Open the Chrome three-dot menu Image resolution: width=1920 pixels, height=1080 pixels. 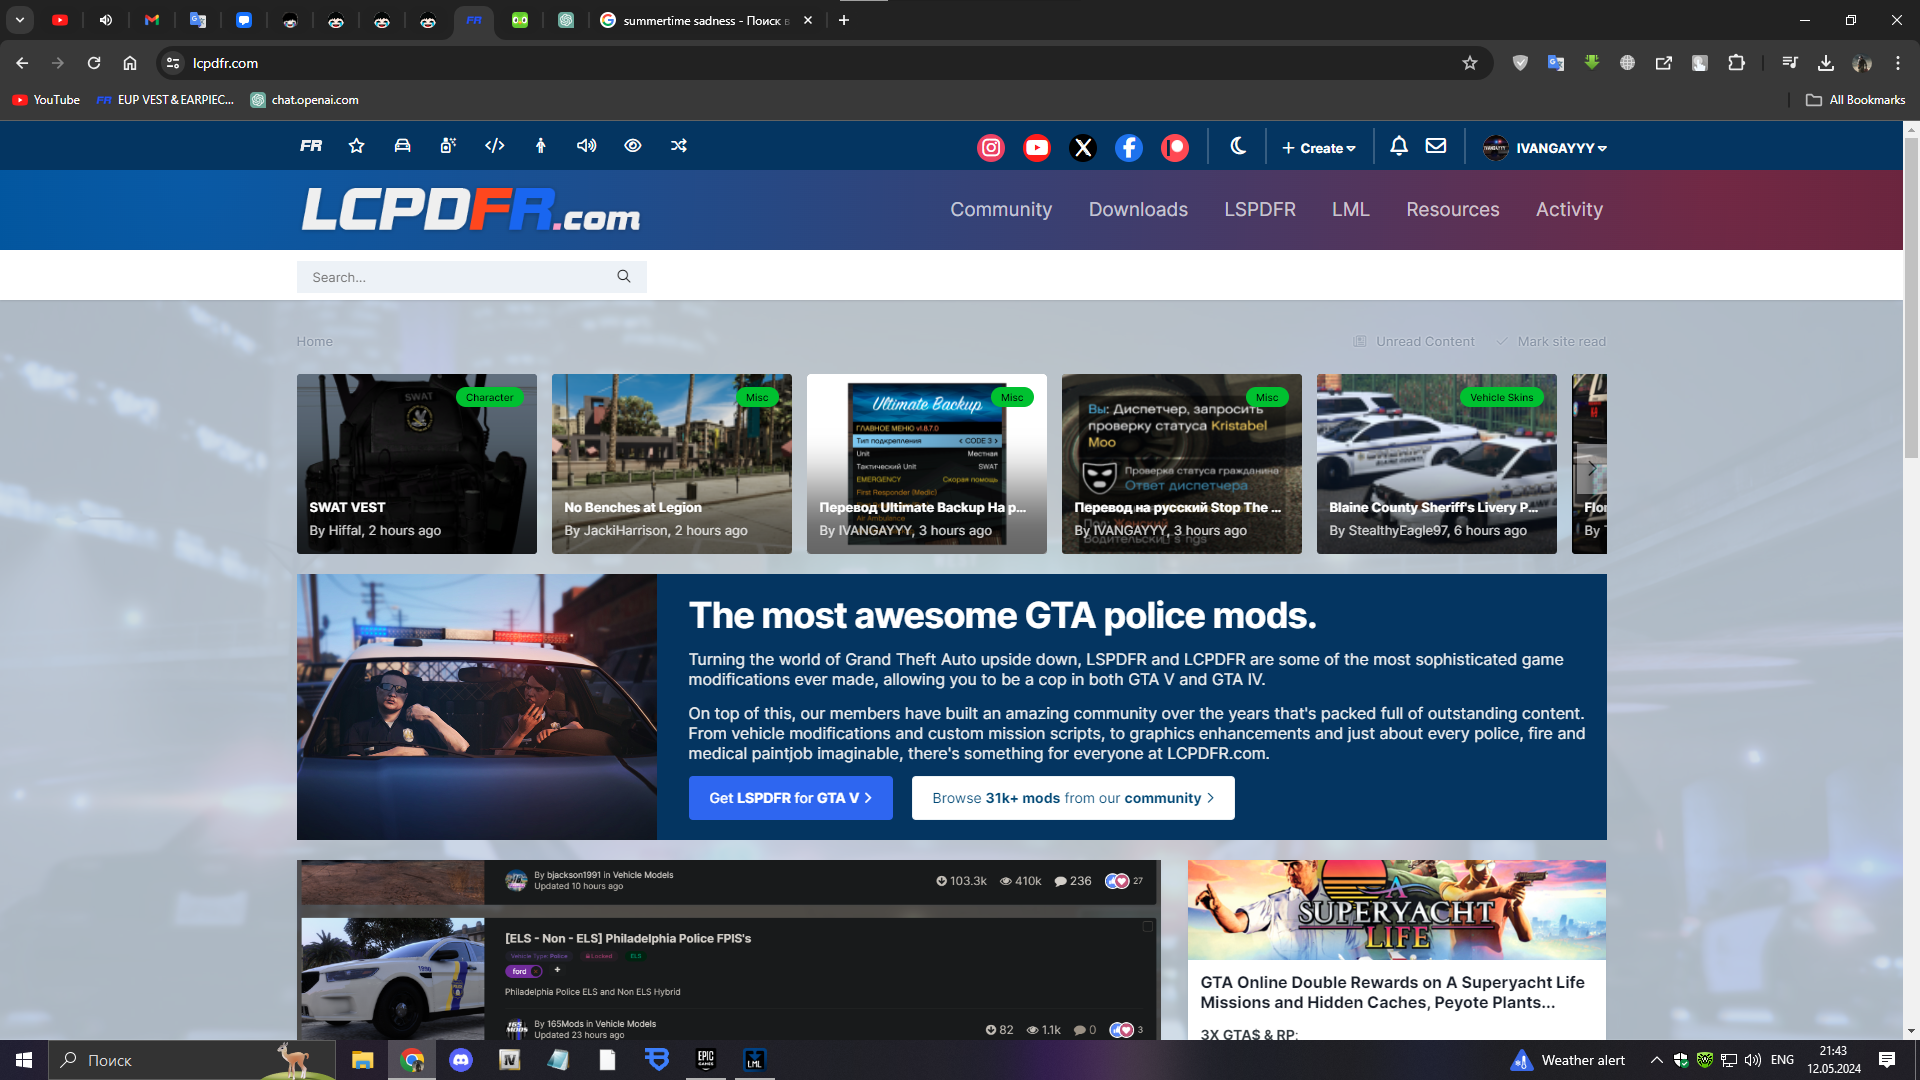click(1898, 63)
